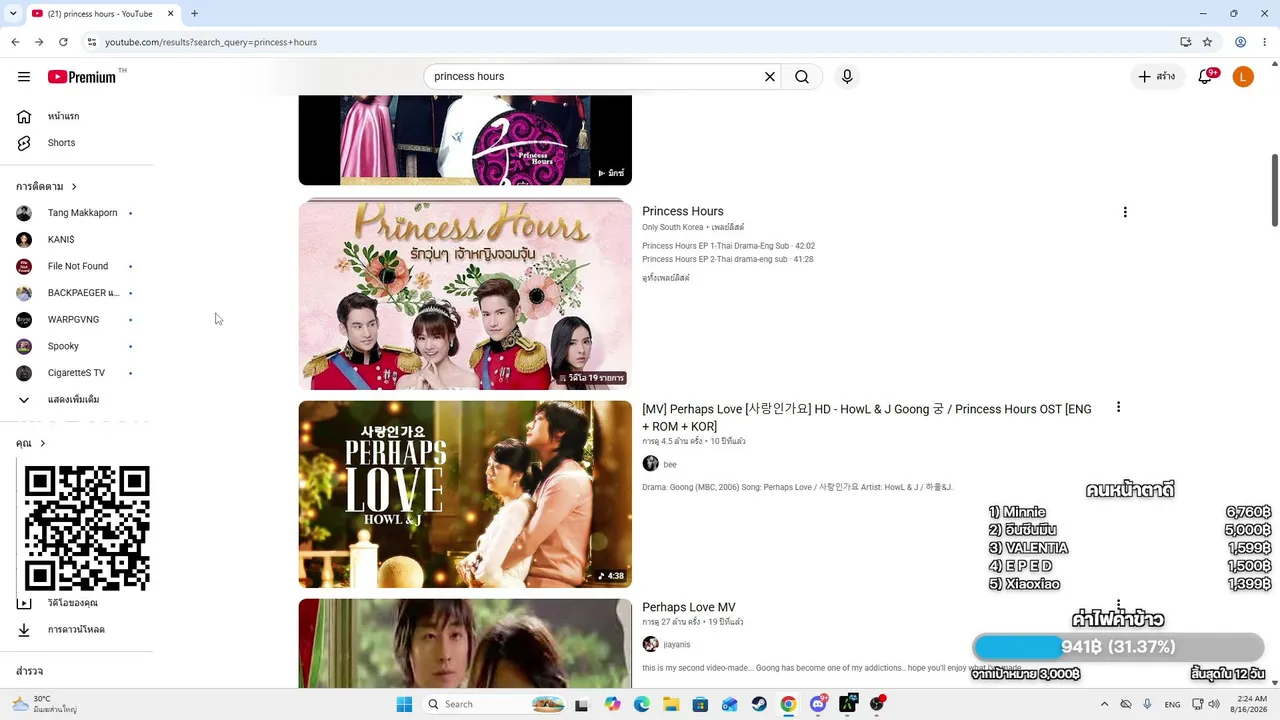Go forward with the browser forward arrow

coord(39,42)
